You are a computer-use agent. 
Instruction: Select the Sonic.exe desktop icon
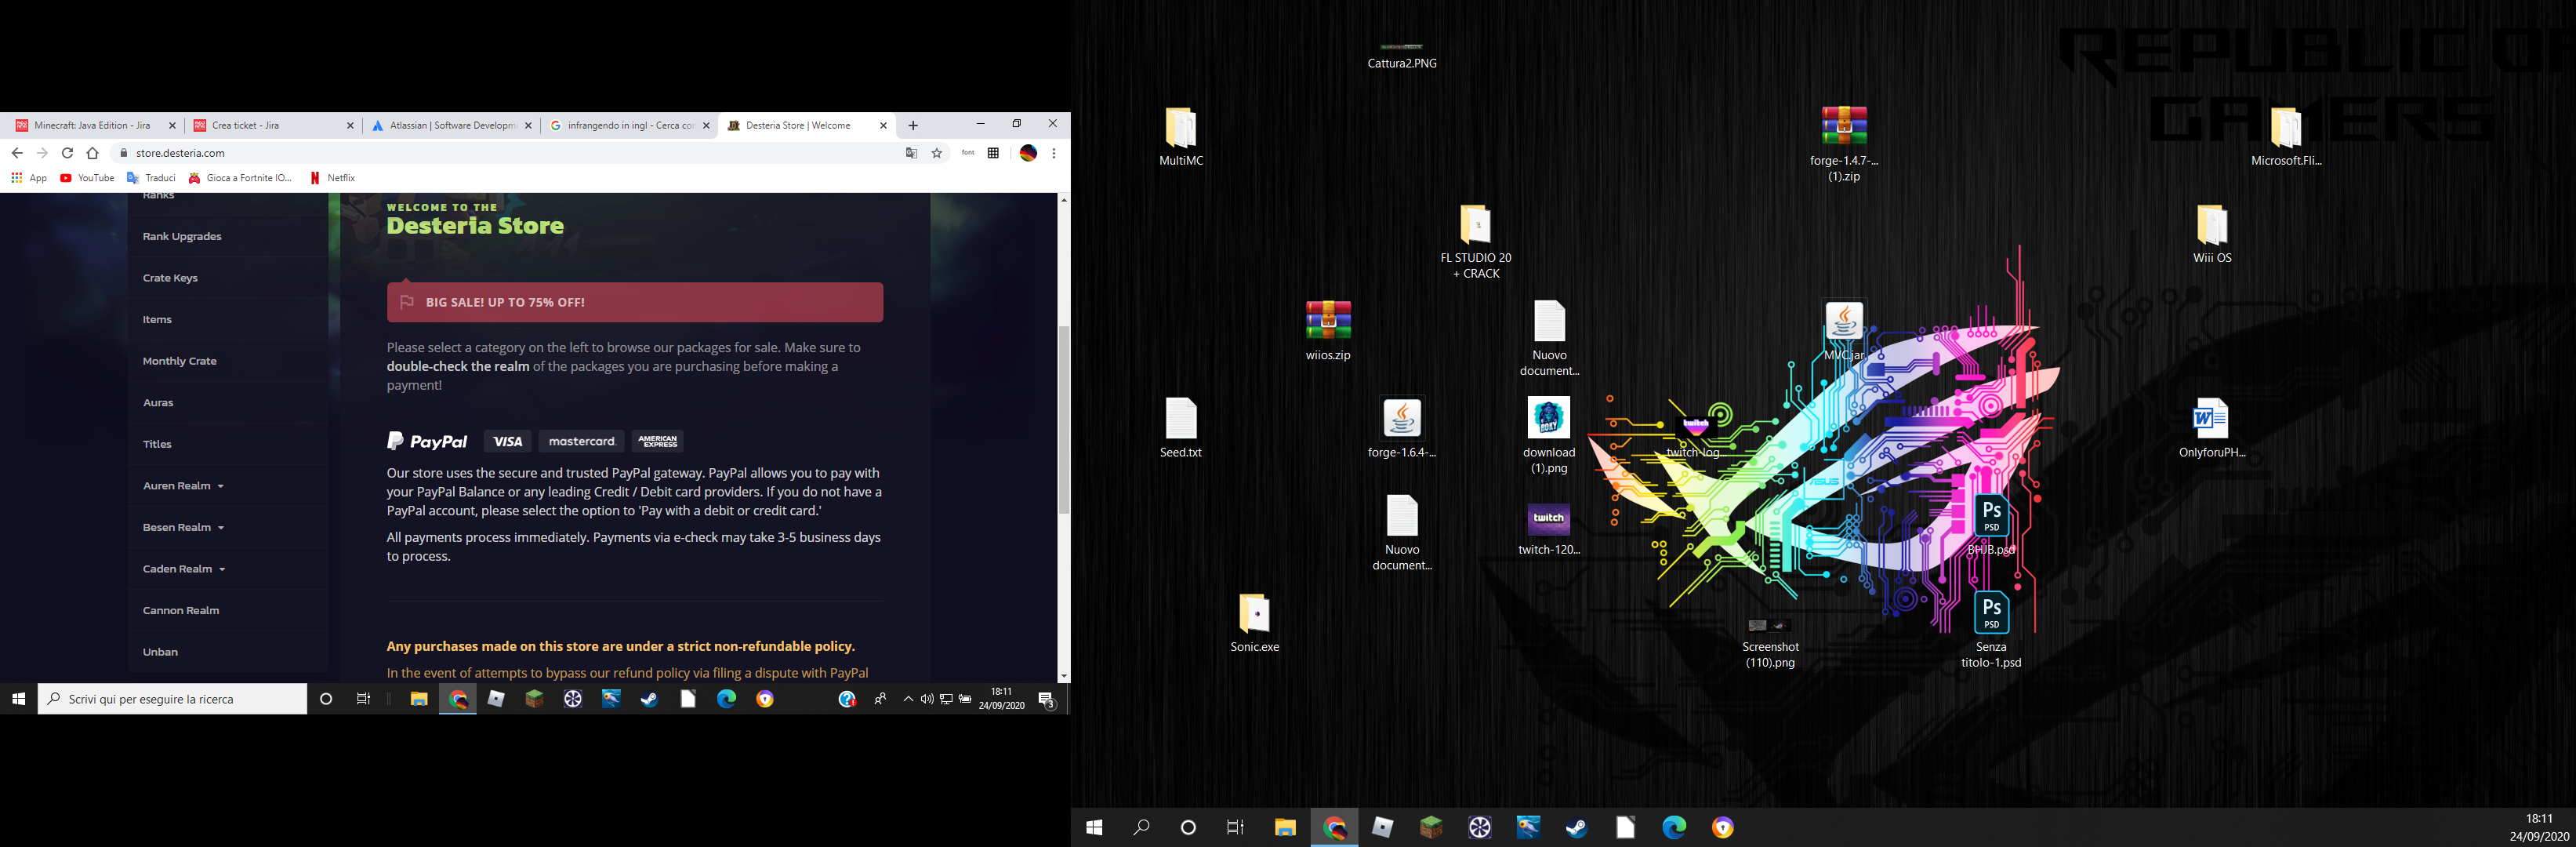1254,615
